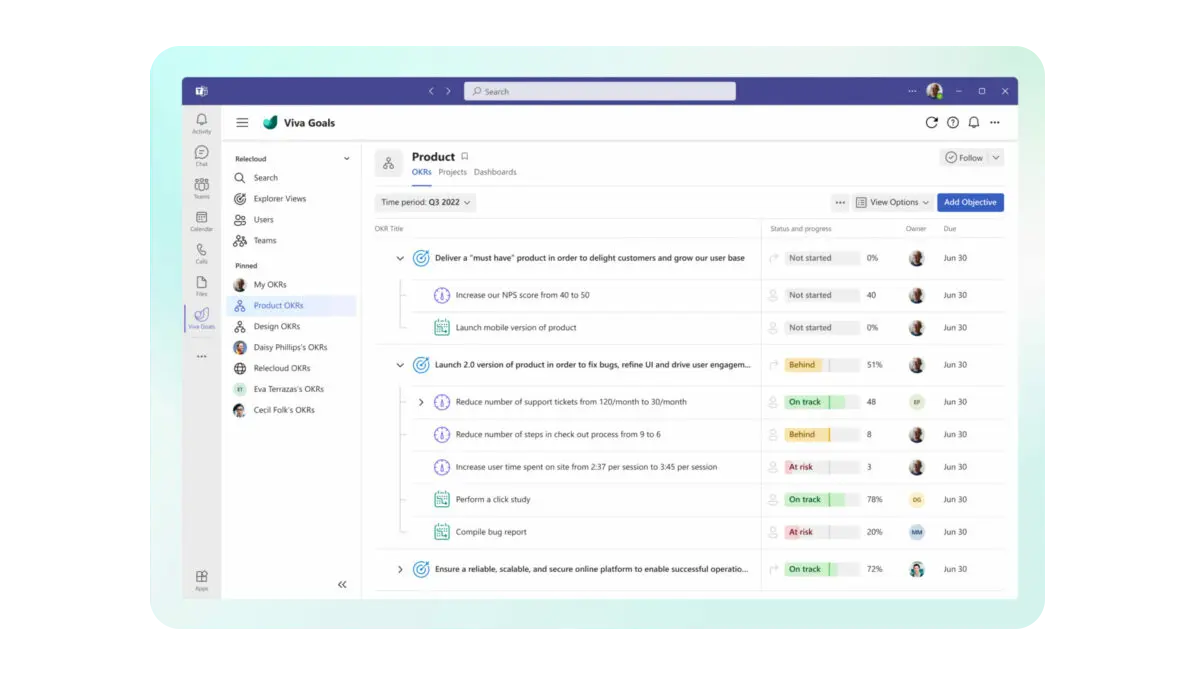1200x675 pixels.
Task: Click the project icon for Launch mobile version
Action: [442, 327]
